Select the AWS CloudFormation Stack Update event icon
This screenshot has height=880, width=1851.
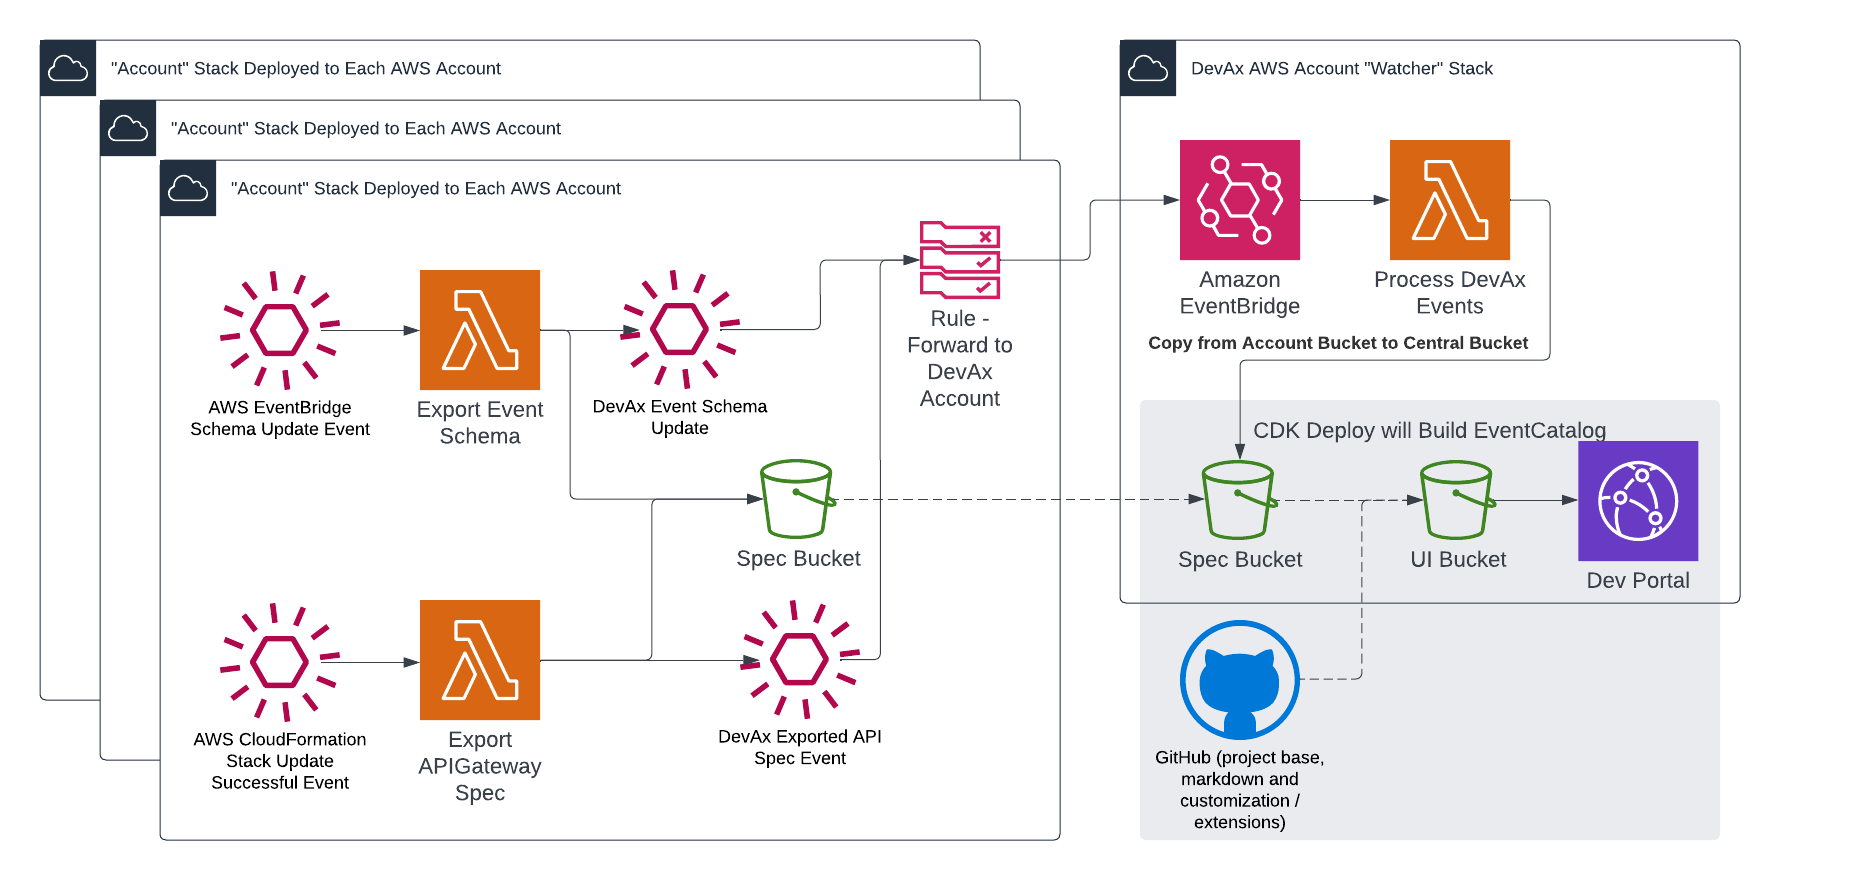[x=280, y=662]
